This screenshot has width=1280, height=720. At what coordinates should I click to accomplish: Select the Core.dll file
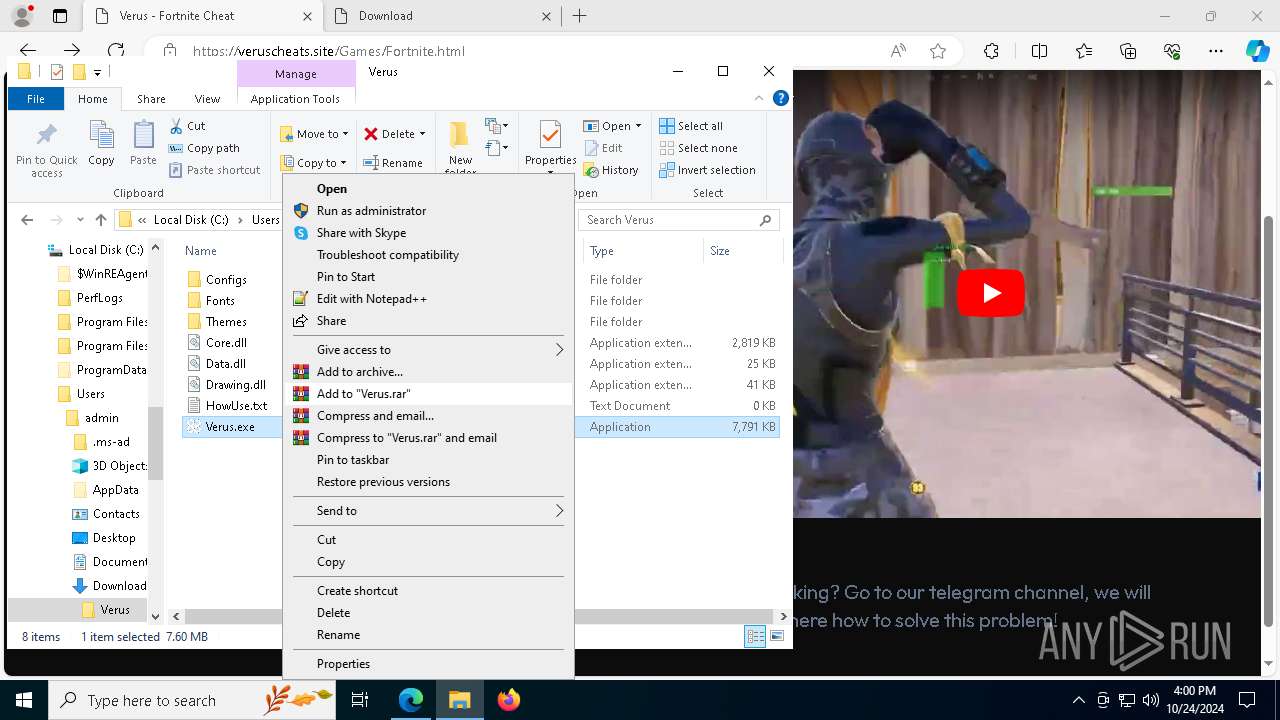[226, 343]
